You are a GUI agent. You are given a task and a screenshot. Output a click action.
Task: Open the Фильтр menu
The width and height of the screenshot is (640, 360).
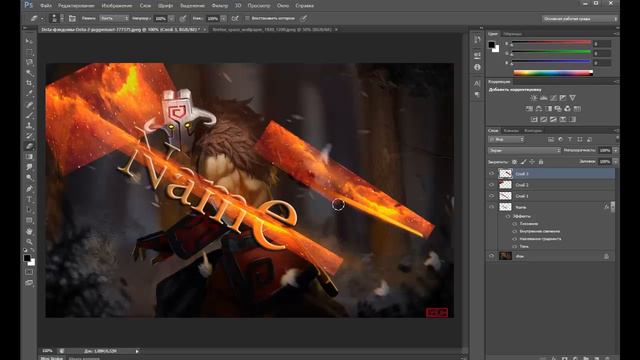coord(220,6)
